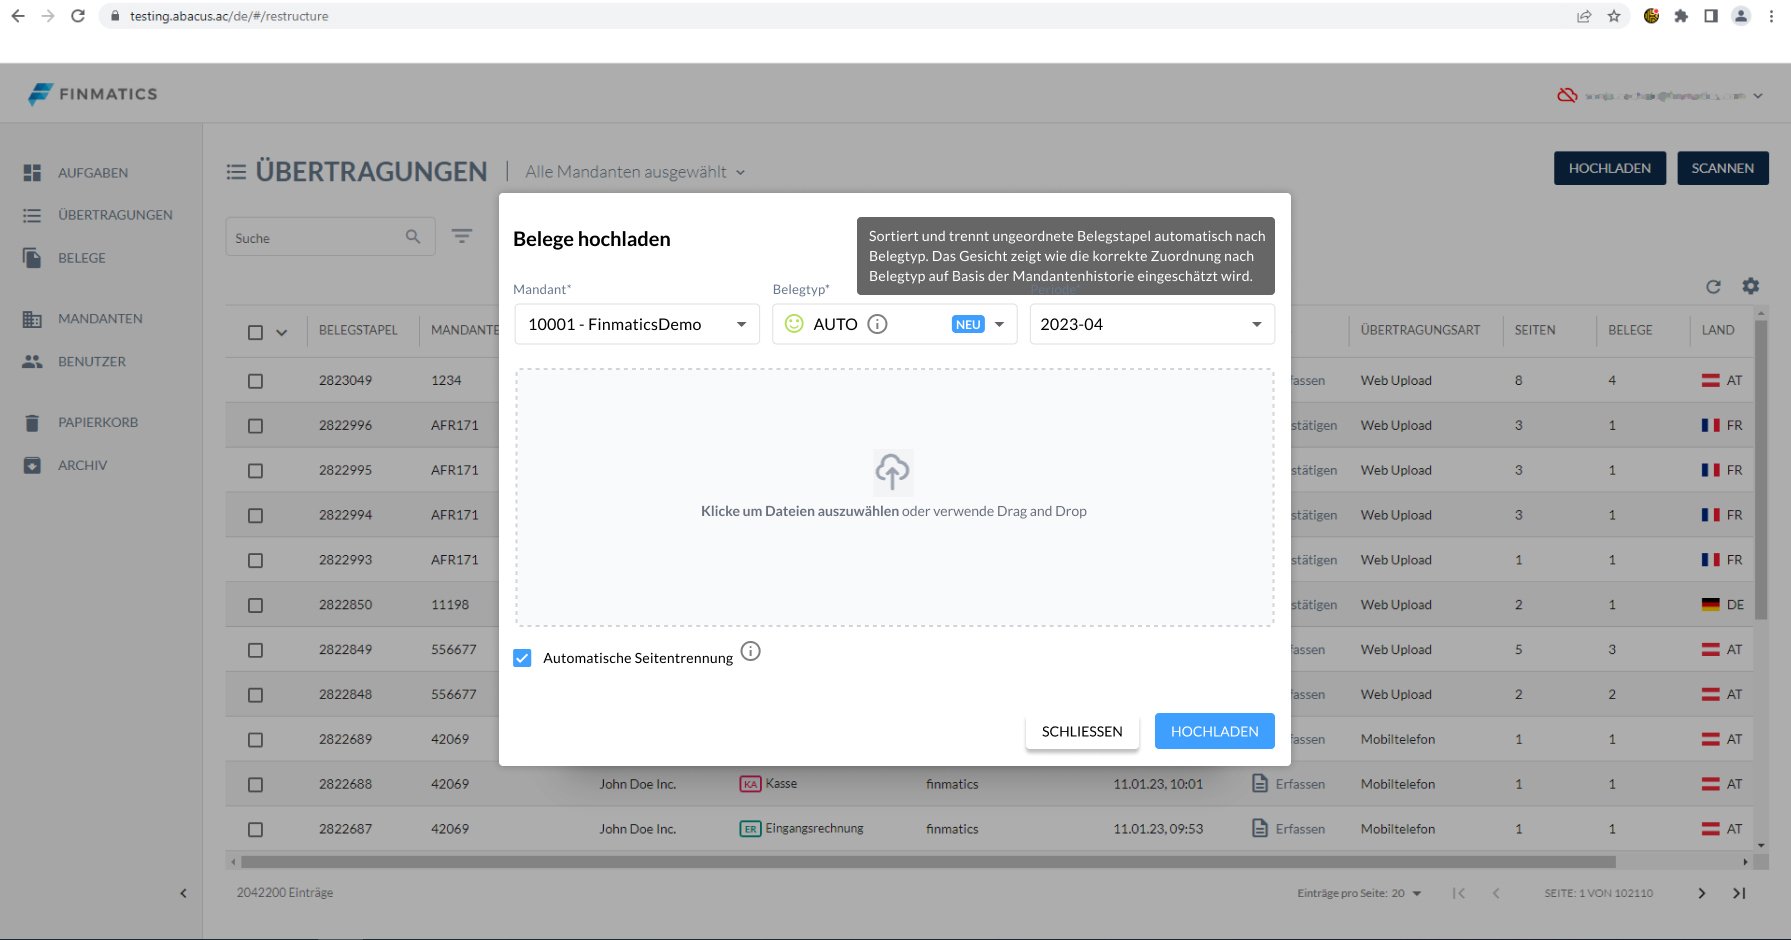Viewport: 1791px width, 940px height.
Task: Jump to last page arrow
Action: click(x=1739, y=893)
